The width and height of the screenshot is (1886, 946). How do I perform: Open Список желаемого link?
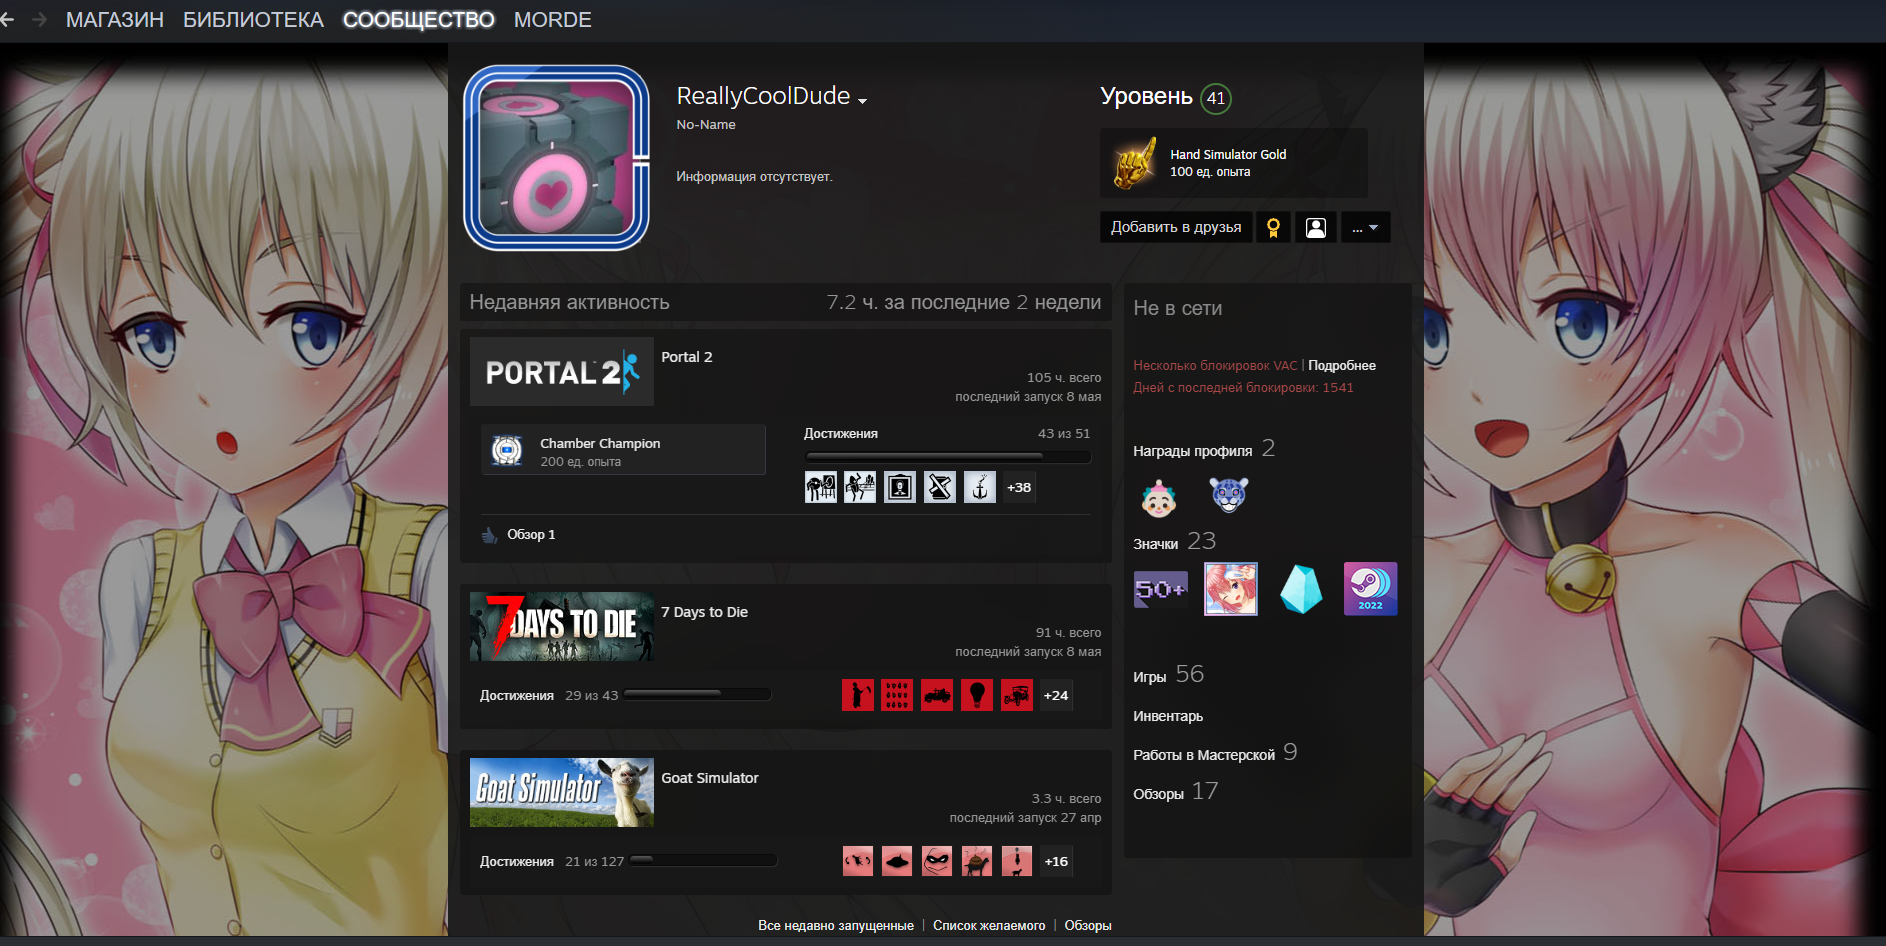tap(989, 926)
